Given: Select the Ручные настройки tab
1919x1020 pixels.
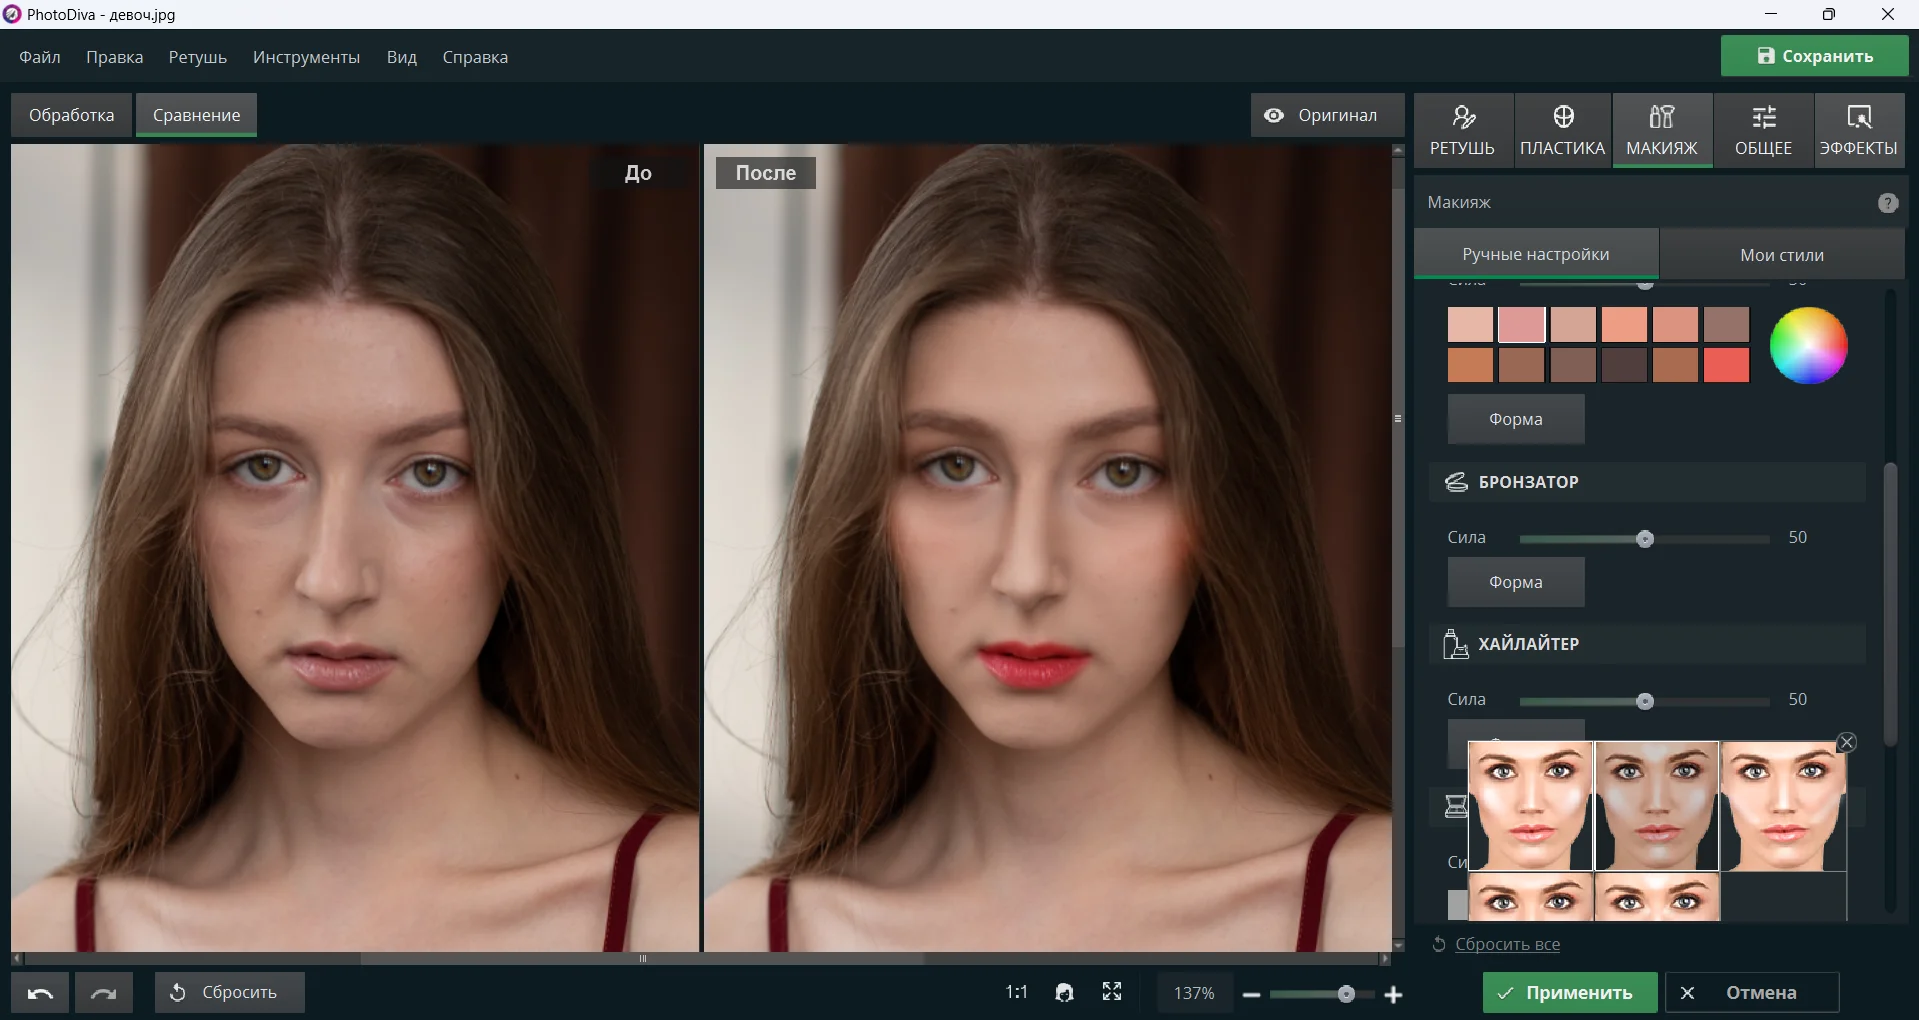Looking at the screenshot, I should 1536,254.
